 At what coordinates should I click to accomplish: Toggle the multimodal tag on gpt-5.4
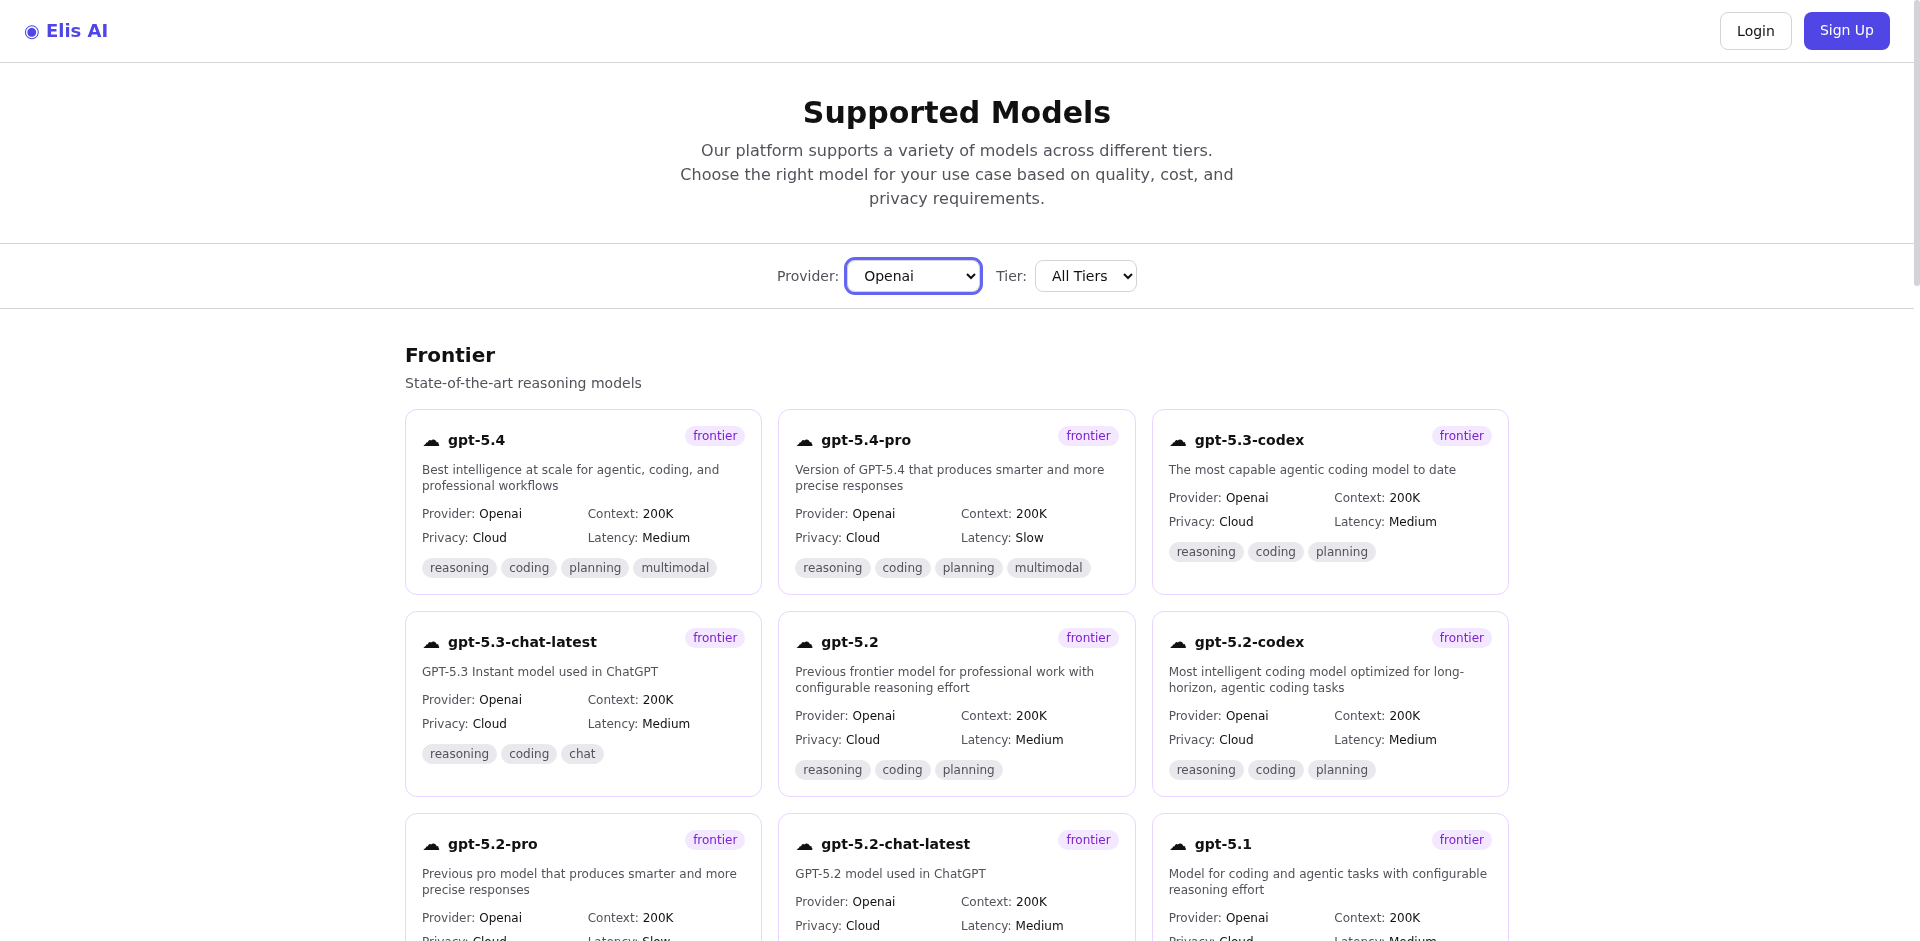(x=674, y=567)
